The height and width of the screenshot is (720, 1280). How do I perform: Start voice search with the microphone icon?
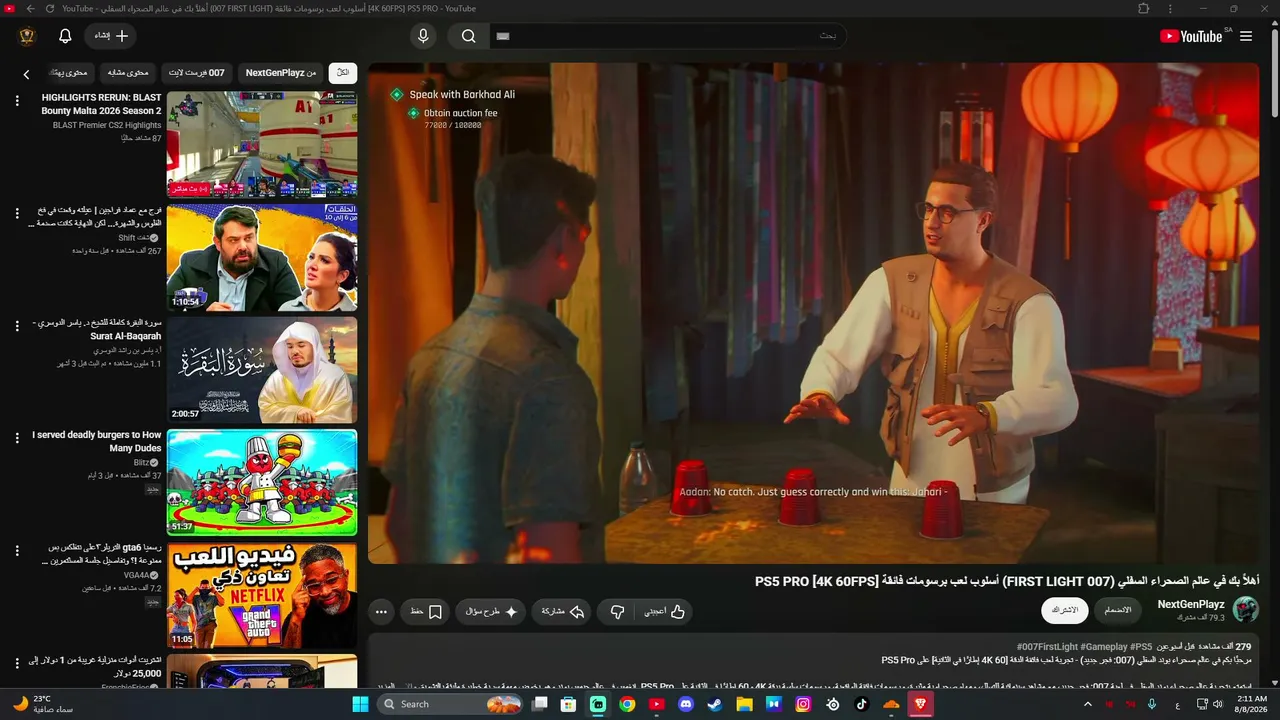(423, 36)
